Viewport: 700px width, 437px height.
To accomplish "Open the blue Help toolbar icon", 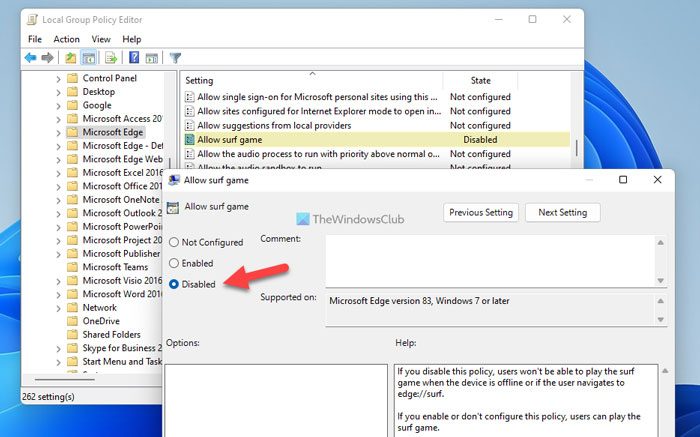I will pos(133,58).
